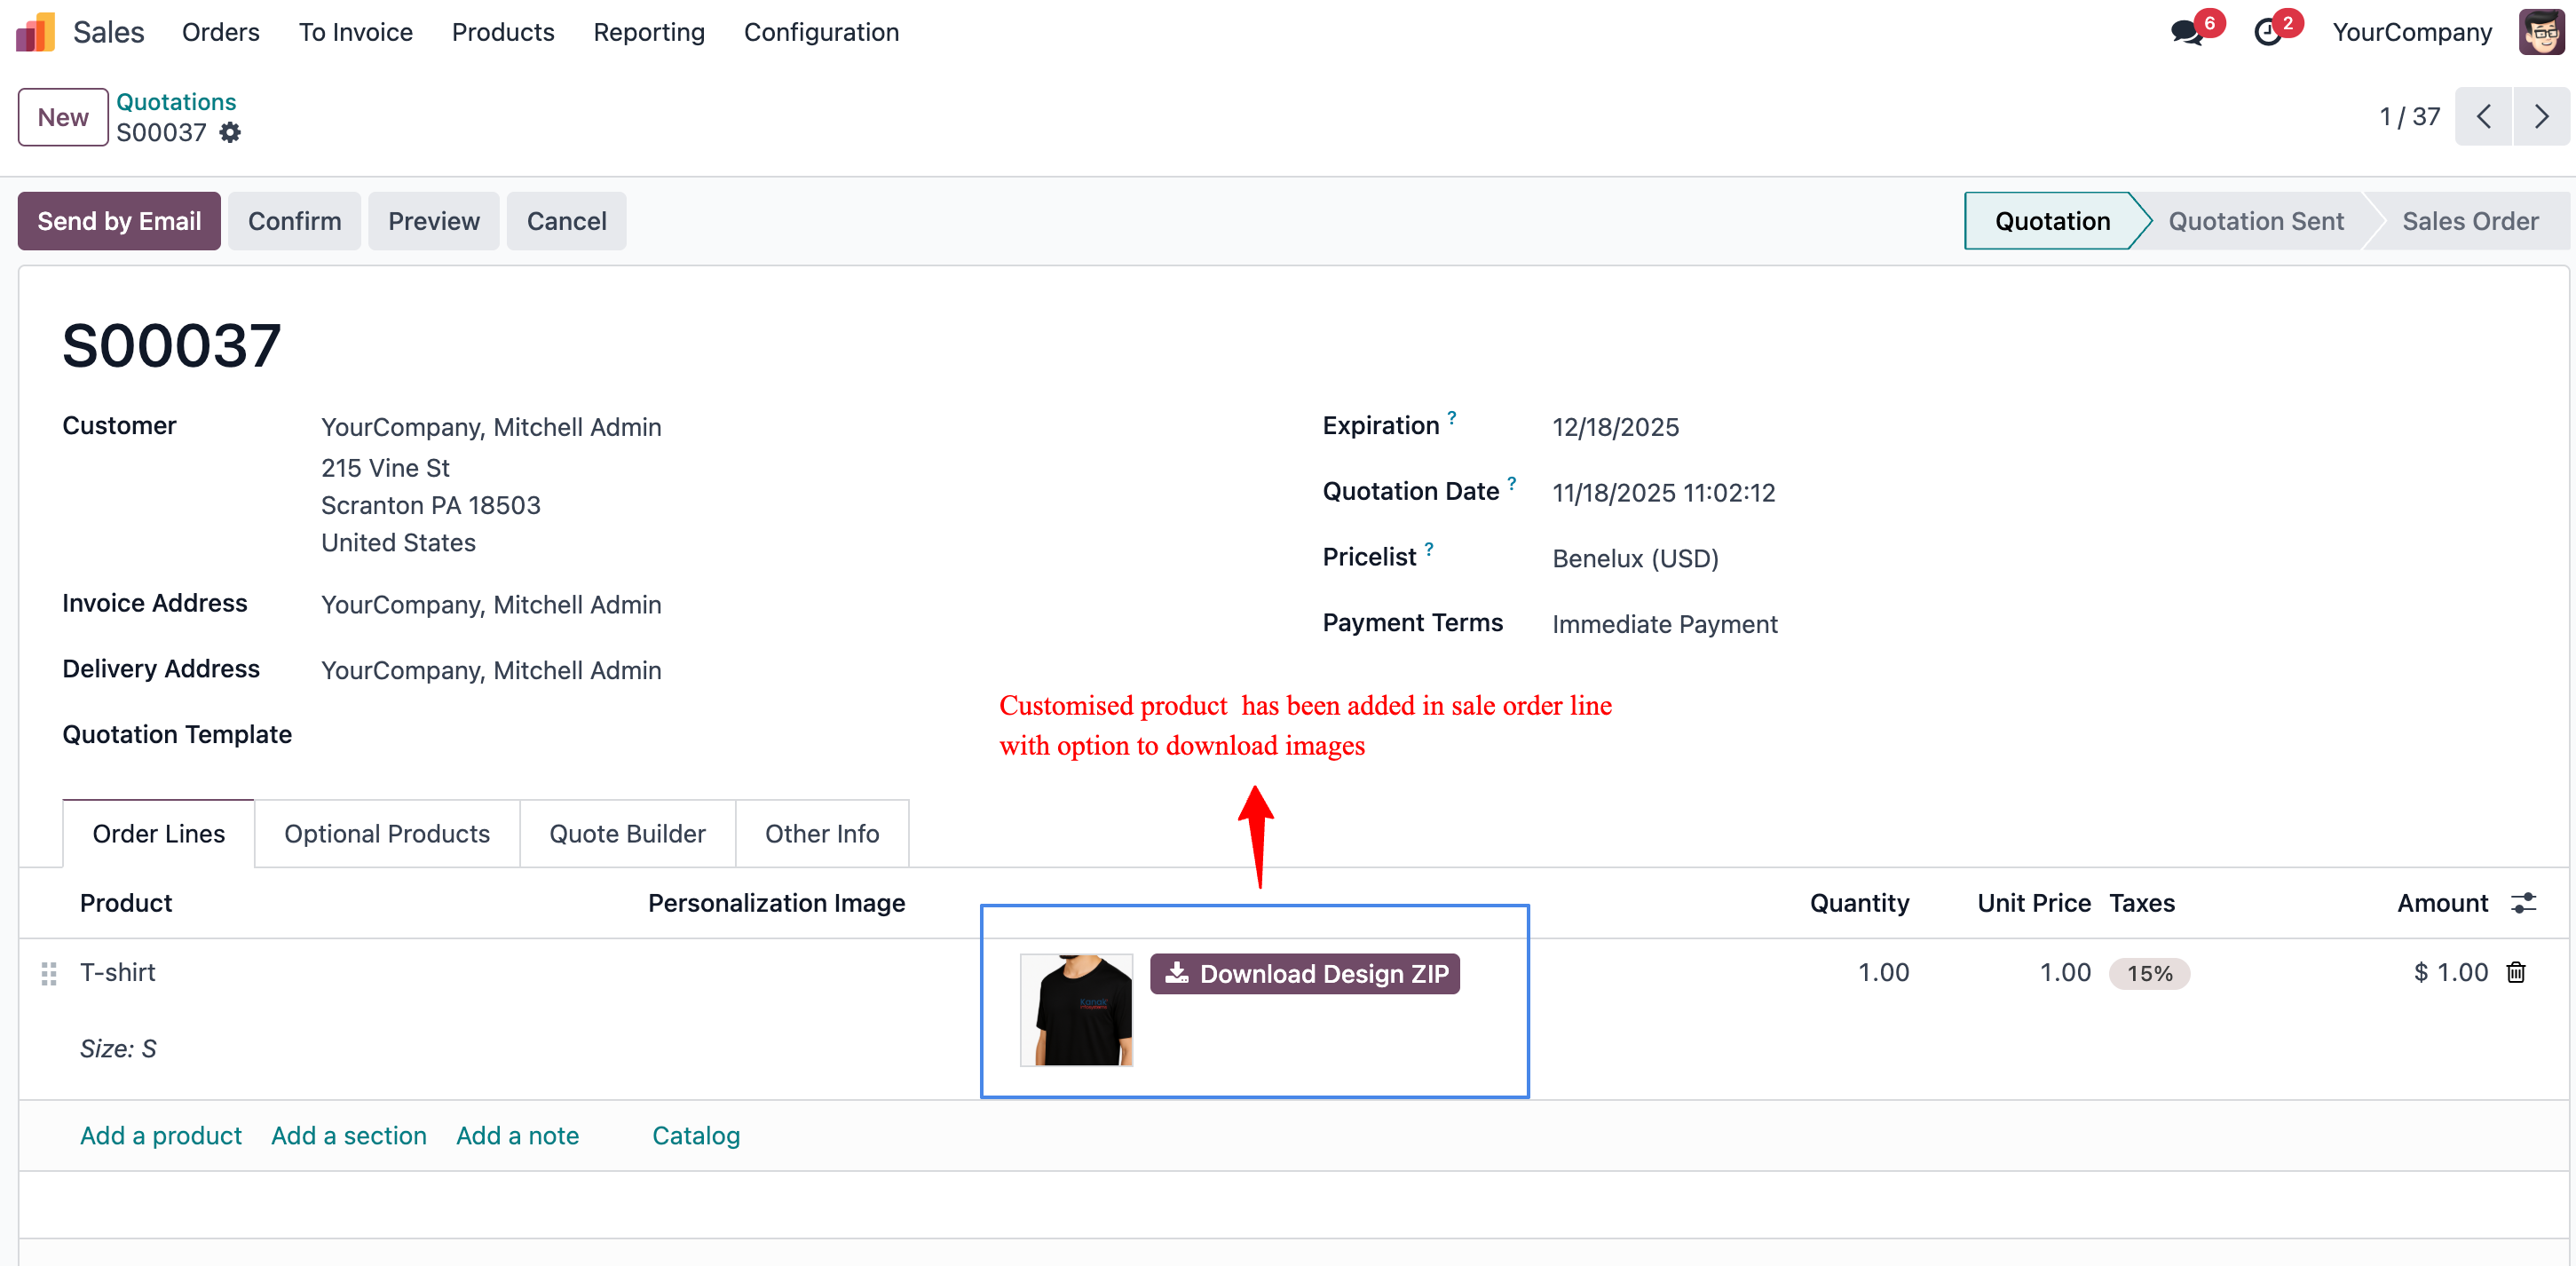Screen dimensions: 2576x1266
Task: Open the conversations messages icon
Action: [2188, 32]
